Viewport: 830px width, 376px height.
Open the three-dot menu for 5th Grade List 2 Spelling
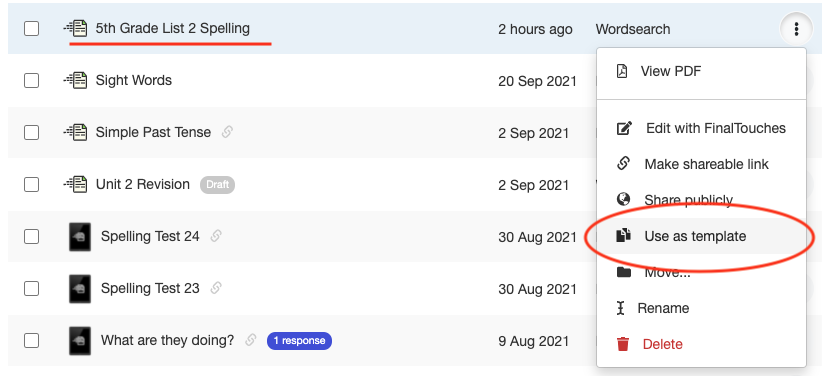[796, 29]
